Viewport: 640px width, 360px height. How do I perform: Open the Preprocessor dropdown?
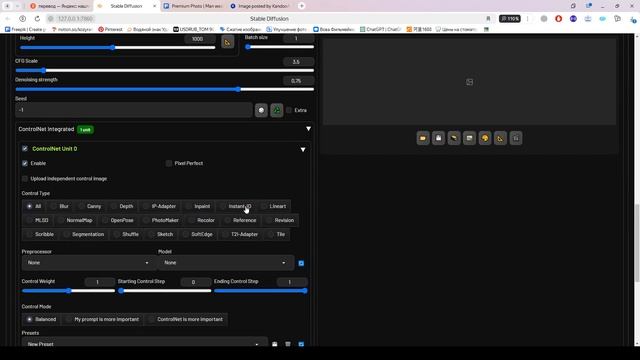89,263
